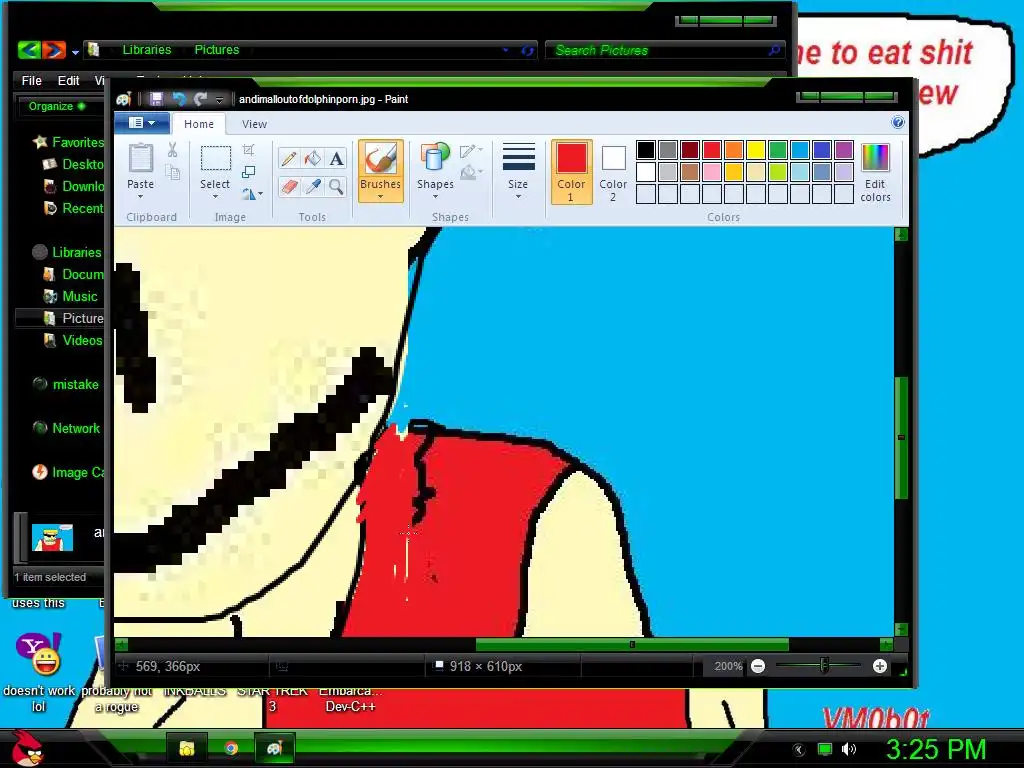Screen dimensions: 1024x768
Task: Select the Fill with color bucket tool
Action: [313, 159]
